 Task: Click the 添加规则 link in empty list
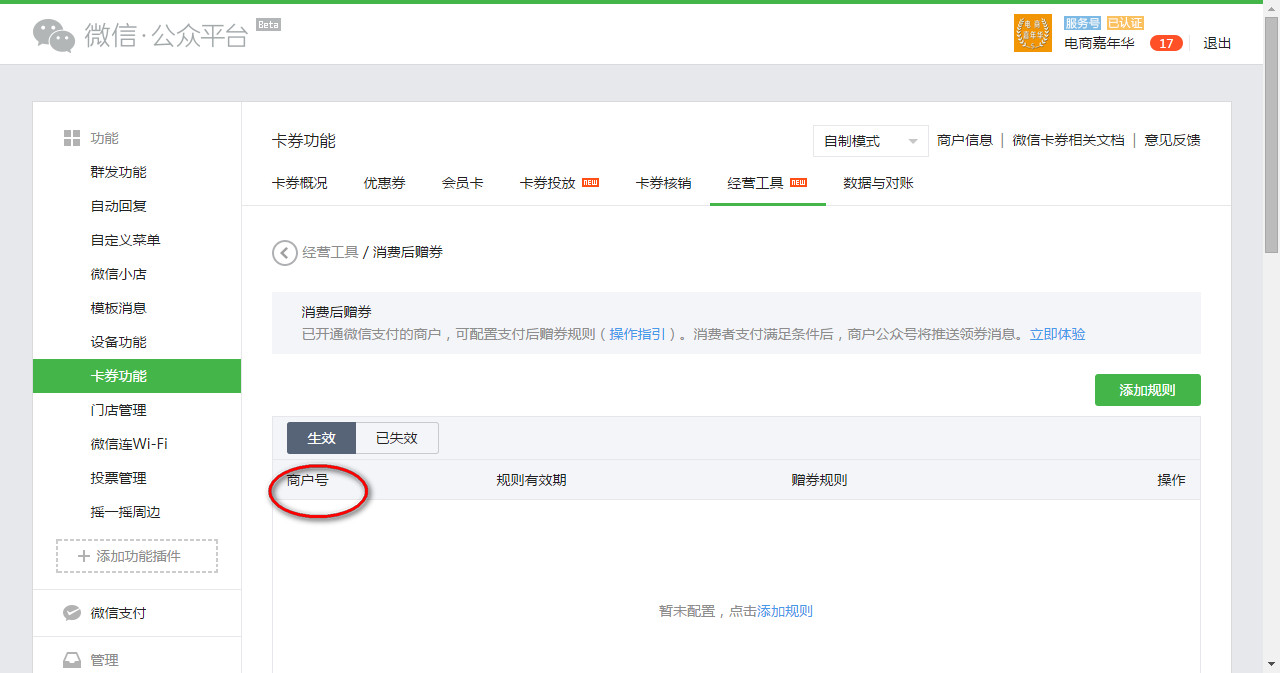785,611
